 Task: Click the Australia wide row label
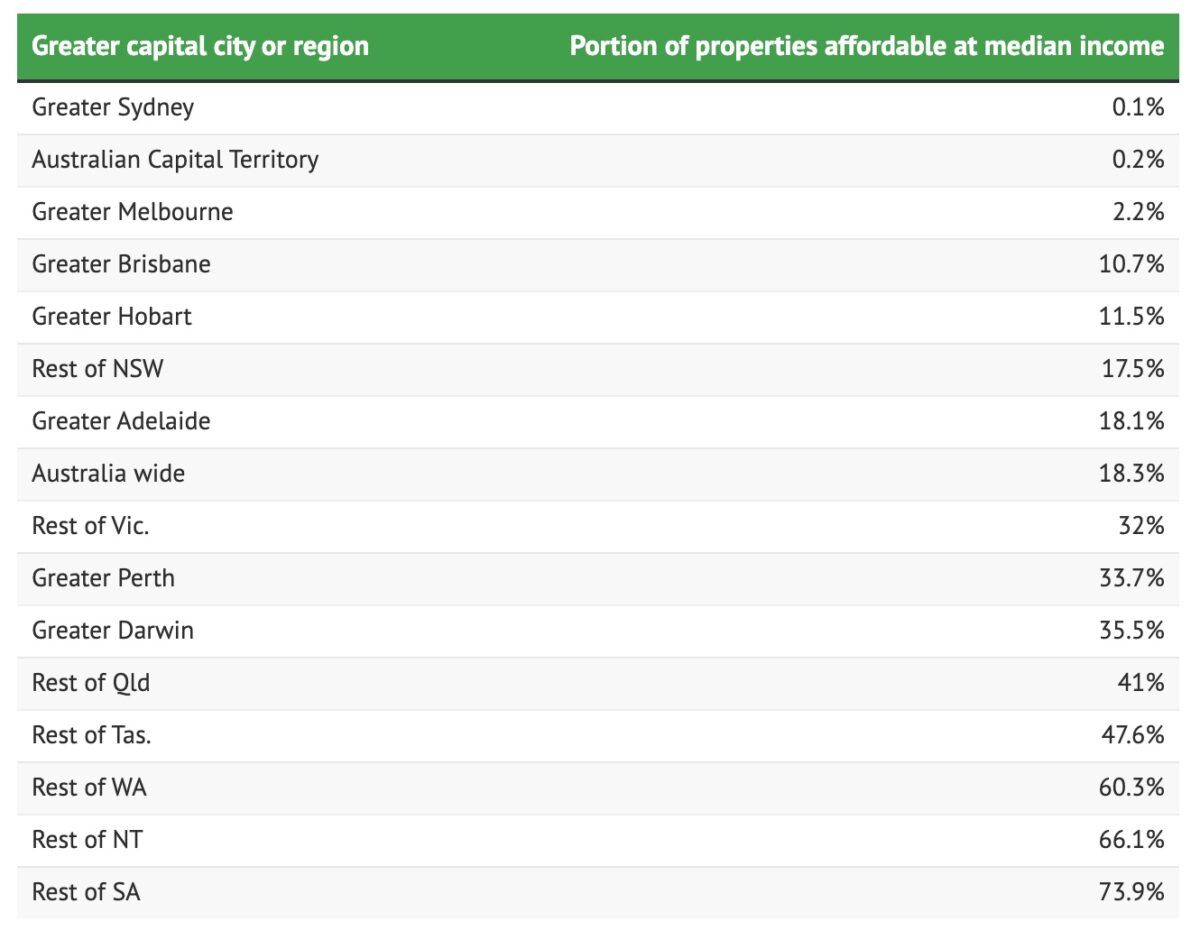tap(108, 473)
